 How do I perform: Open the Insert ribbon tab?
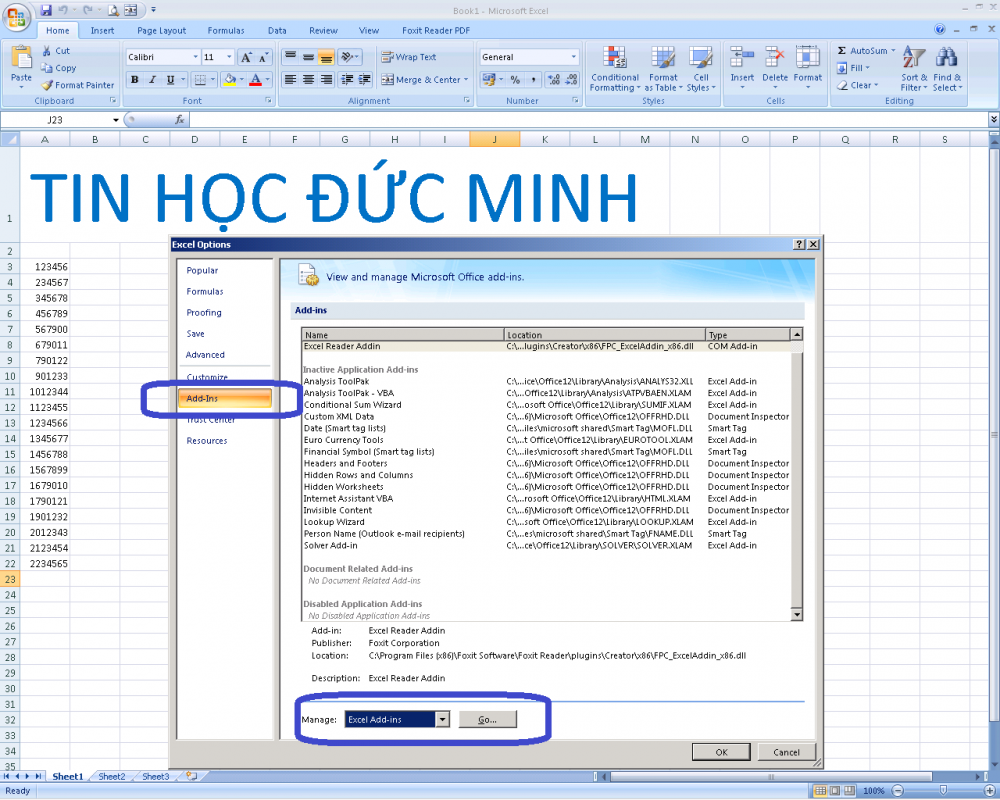click(102, 30)
